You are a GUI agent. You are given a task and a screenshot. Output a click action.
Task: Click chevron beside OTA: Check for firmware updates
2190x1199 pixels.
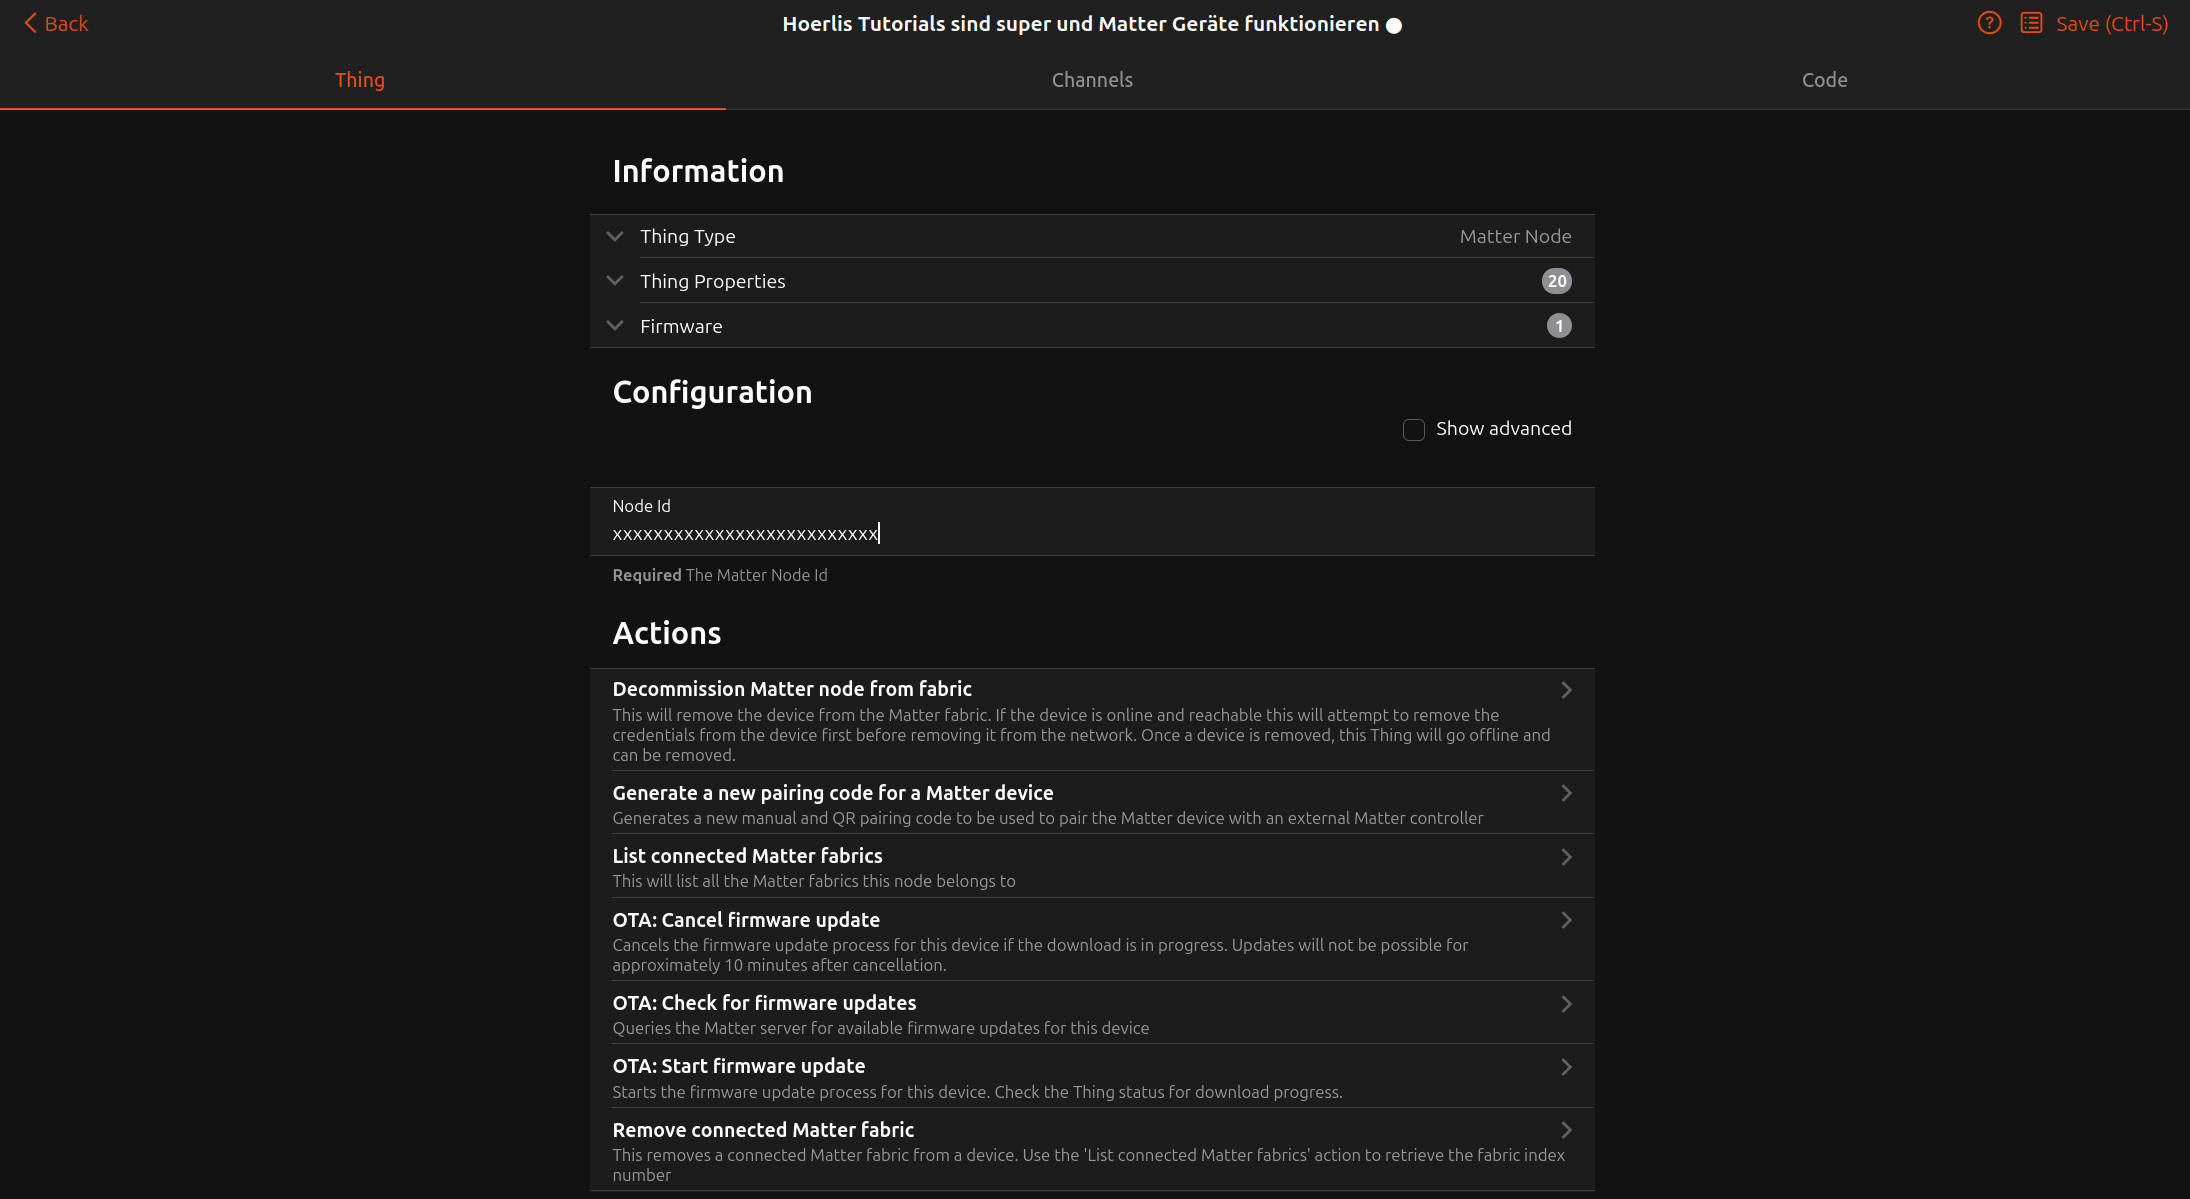coord(1566,1004)
